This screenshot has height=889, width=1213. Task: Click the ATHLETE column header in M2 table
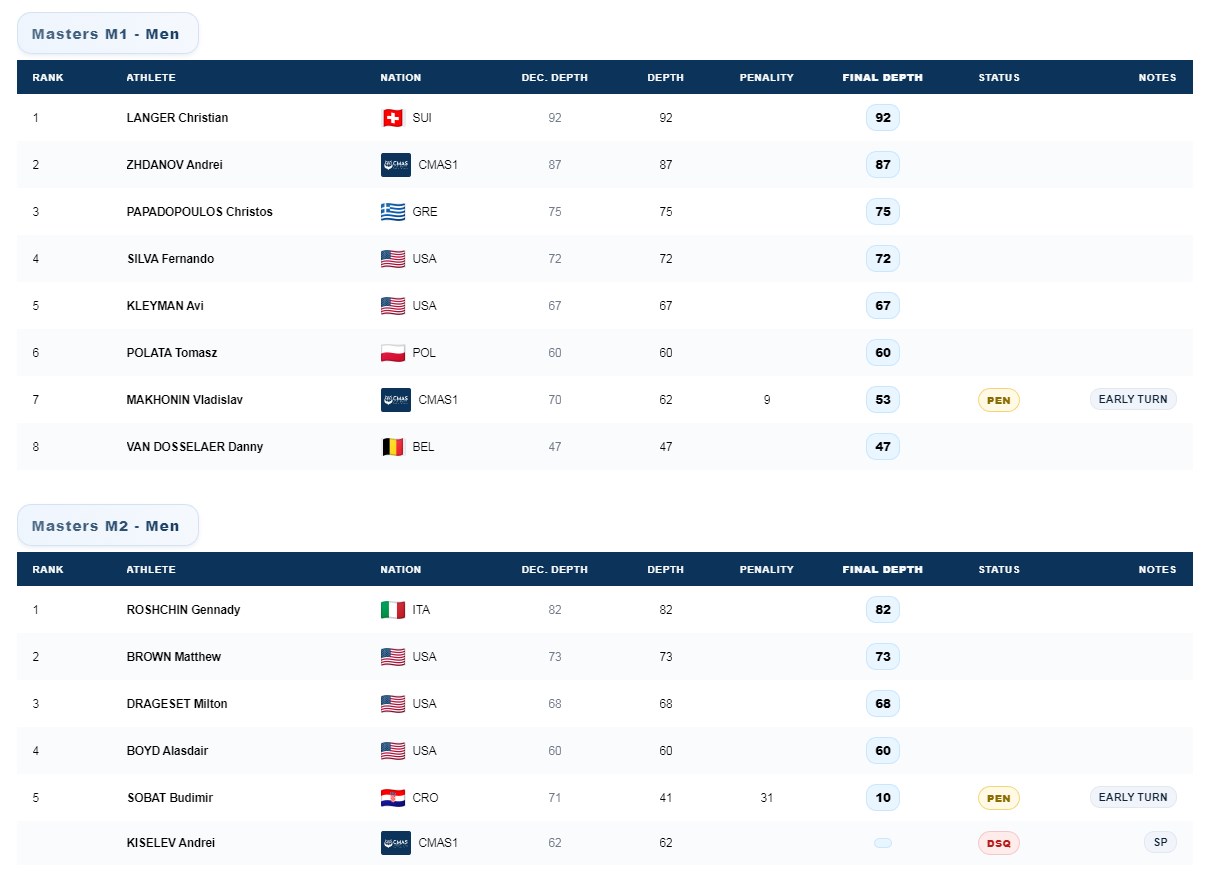pyautogui.click(x=151, y=570)
